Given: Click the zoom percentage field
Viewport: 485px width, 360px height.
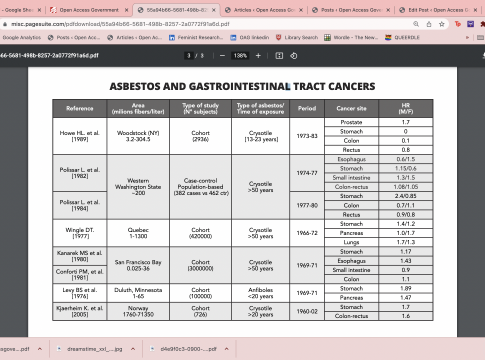Looking at the screenshot, I should coord(240,56).
